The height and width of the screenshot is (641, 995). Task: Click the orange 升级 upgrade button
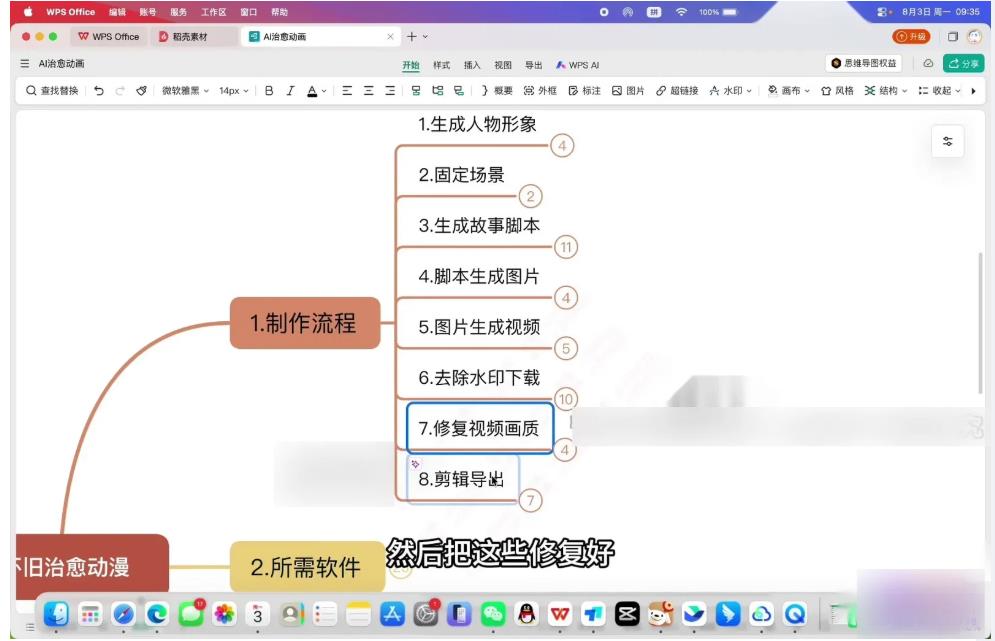911,36
